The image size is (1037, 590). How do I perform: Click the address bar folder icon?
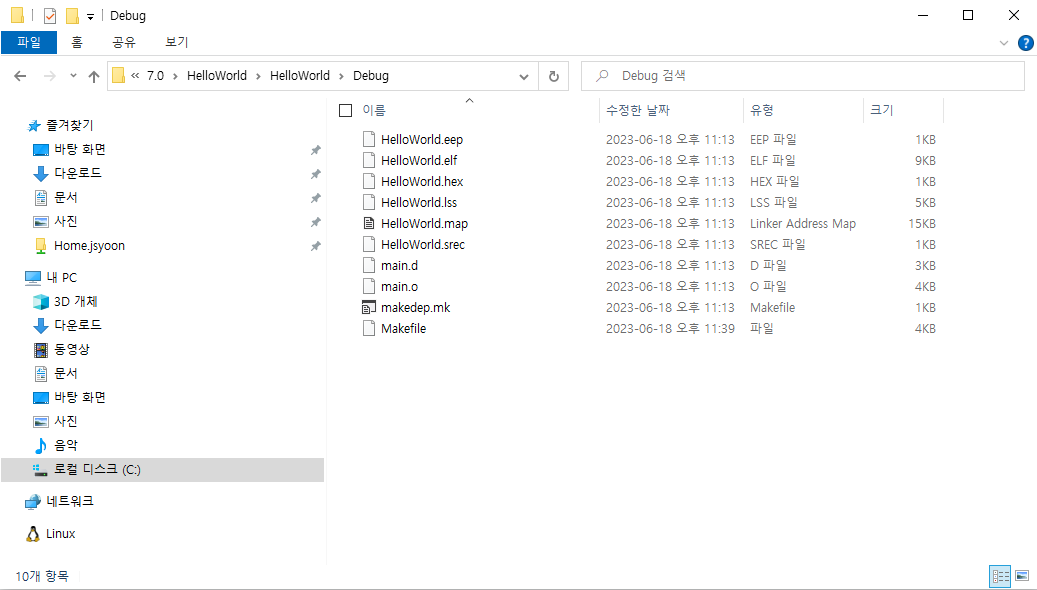pos(118,76)
